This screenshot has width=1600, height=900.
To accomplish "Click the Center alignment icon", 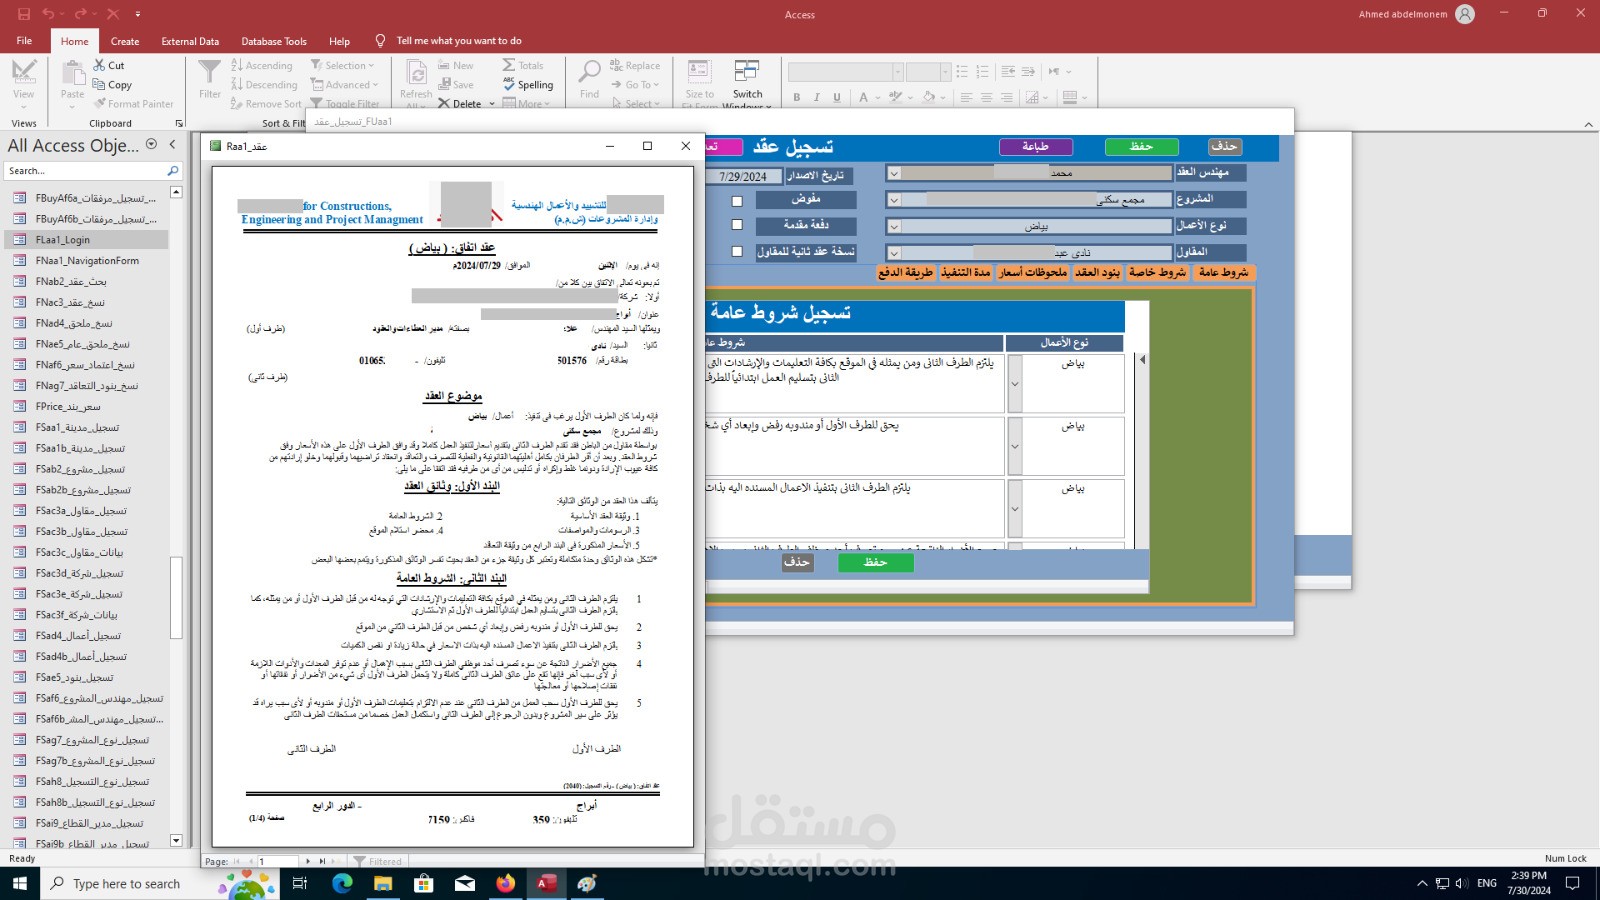I will 987,97.
